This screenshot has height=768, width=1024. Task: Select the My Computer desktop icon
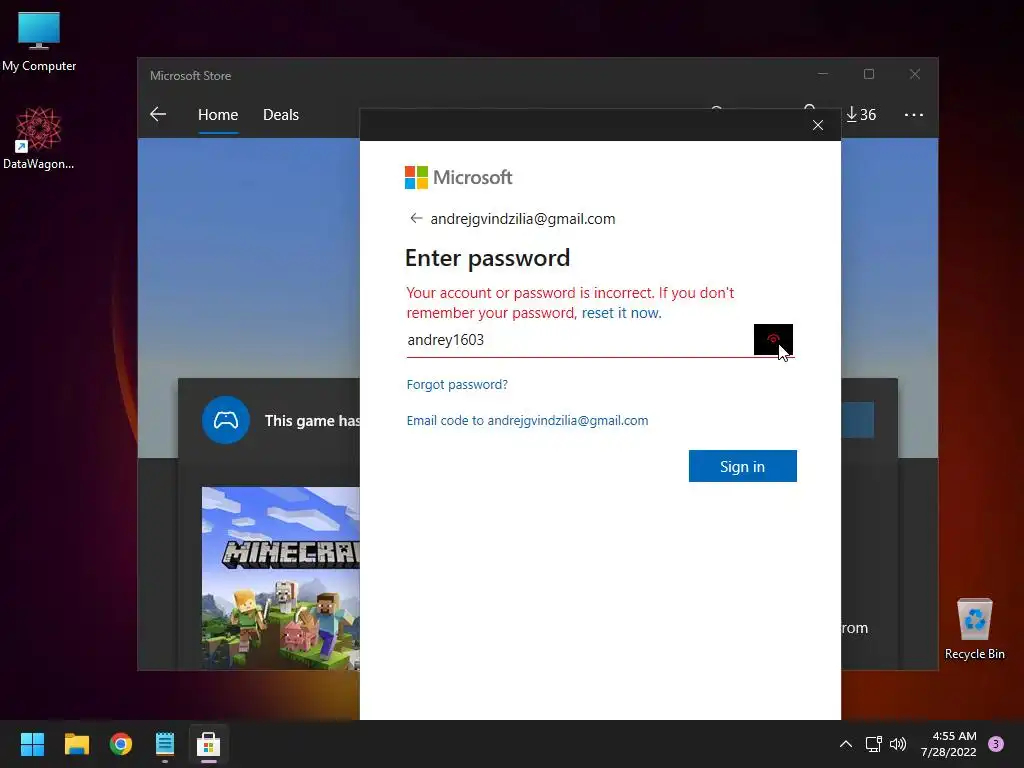(x=39, y=42)
